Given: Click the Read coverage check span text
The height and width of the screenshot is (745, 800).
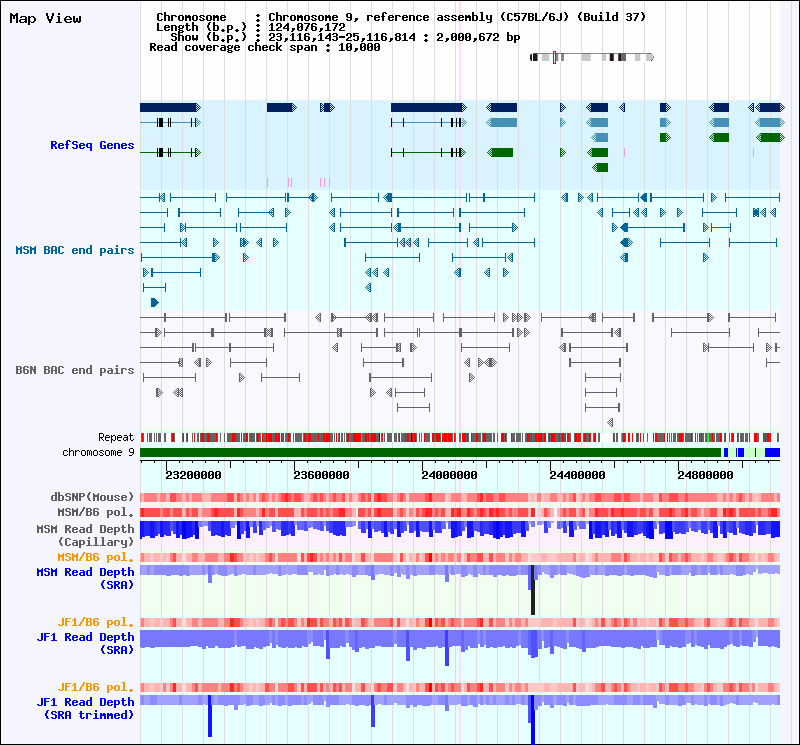Looking at the screenshot, I should 265,47.
